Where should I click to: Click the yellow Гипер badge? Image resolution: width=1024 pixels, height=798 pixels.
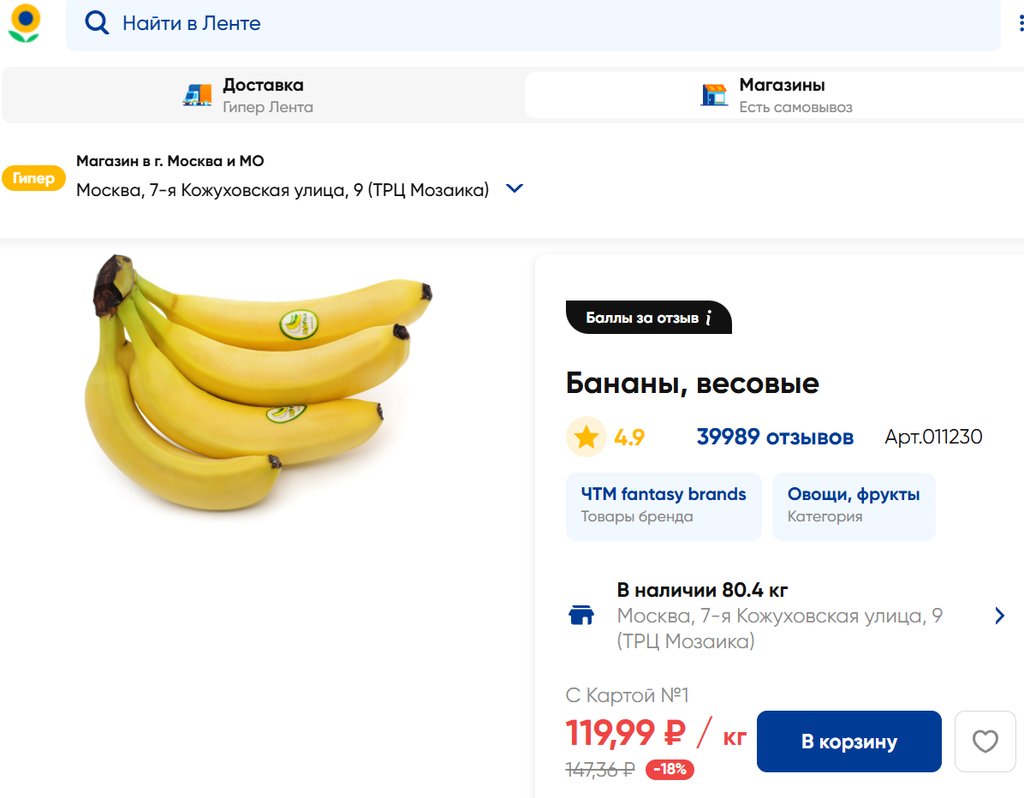[x=34, y=178]
